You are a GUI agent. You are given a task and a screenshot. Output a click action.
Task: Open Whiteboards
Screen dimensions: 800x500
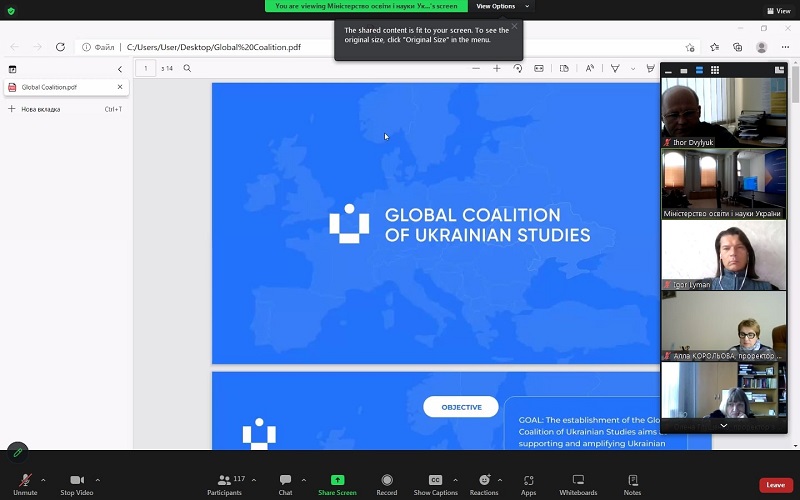point(578,485)
